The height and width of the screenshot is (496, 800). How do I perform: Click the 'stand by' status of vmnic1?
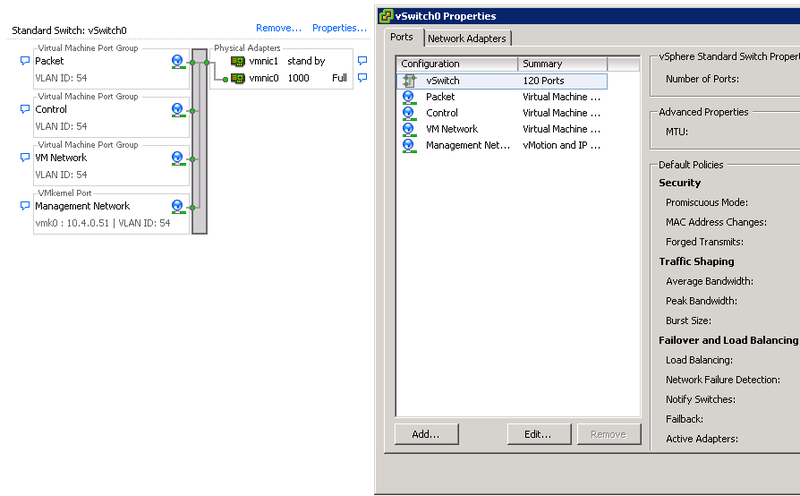tap(306, 61)
